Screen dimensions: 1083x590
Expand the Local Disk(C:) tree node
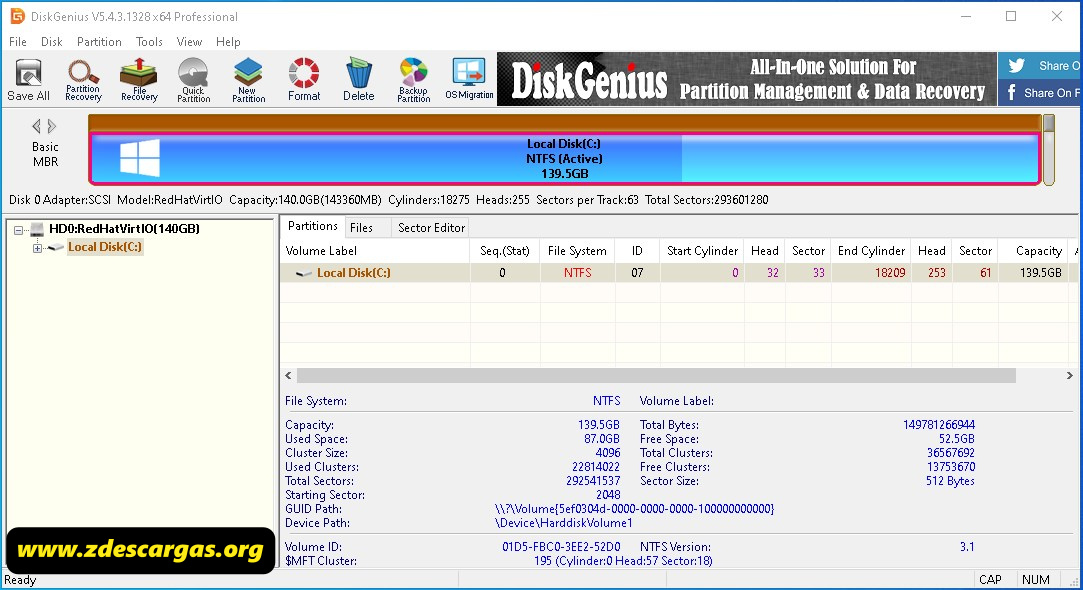(x=37, y=248)
